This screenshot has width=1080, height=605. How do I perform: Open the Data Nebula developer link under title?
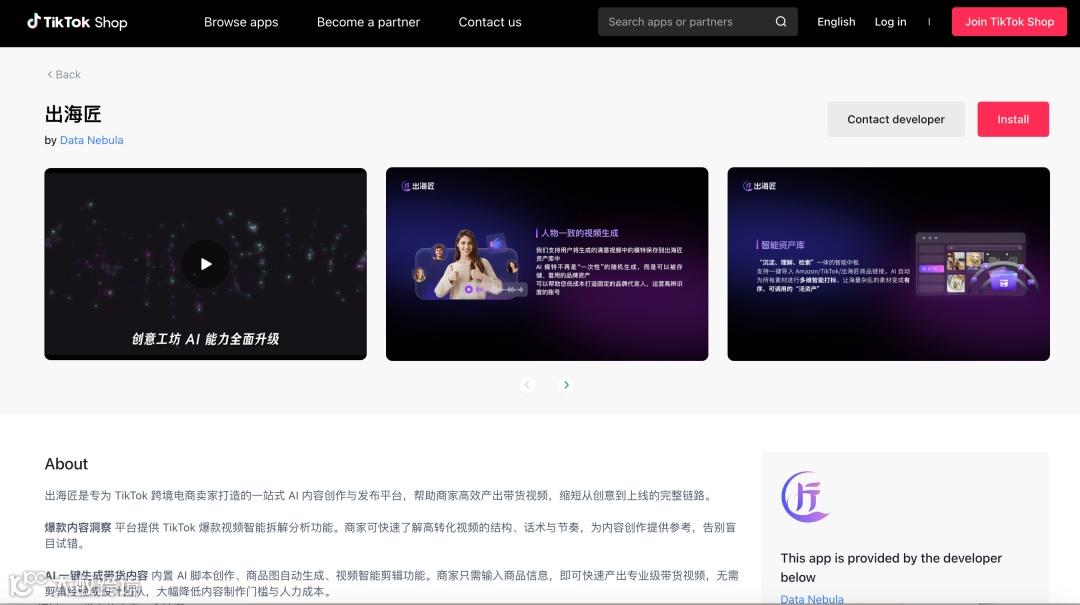pyautogui.click(x=92, y=140)
